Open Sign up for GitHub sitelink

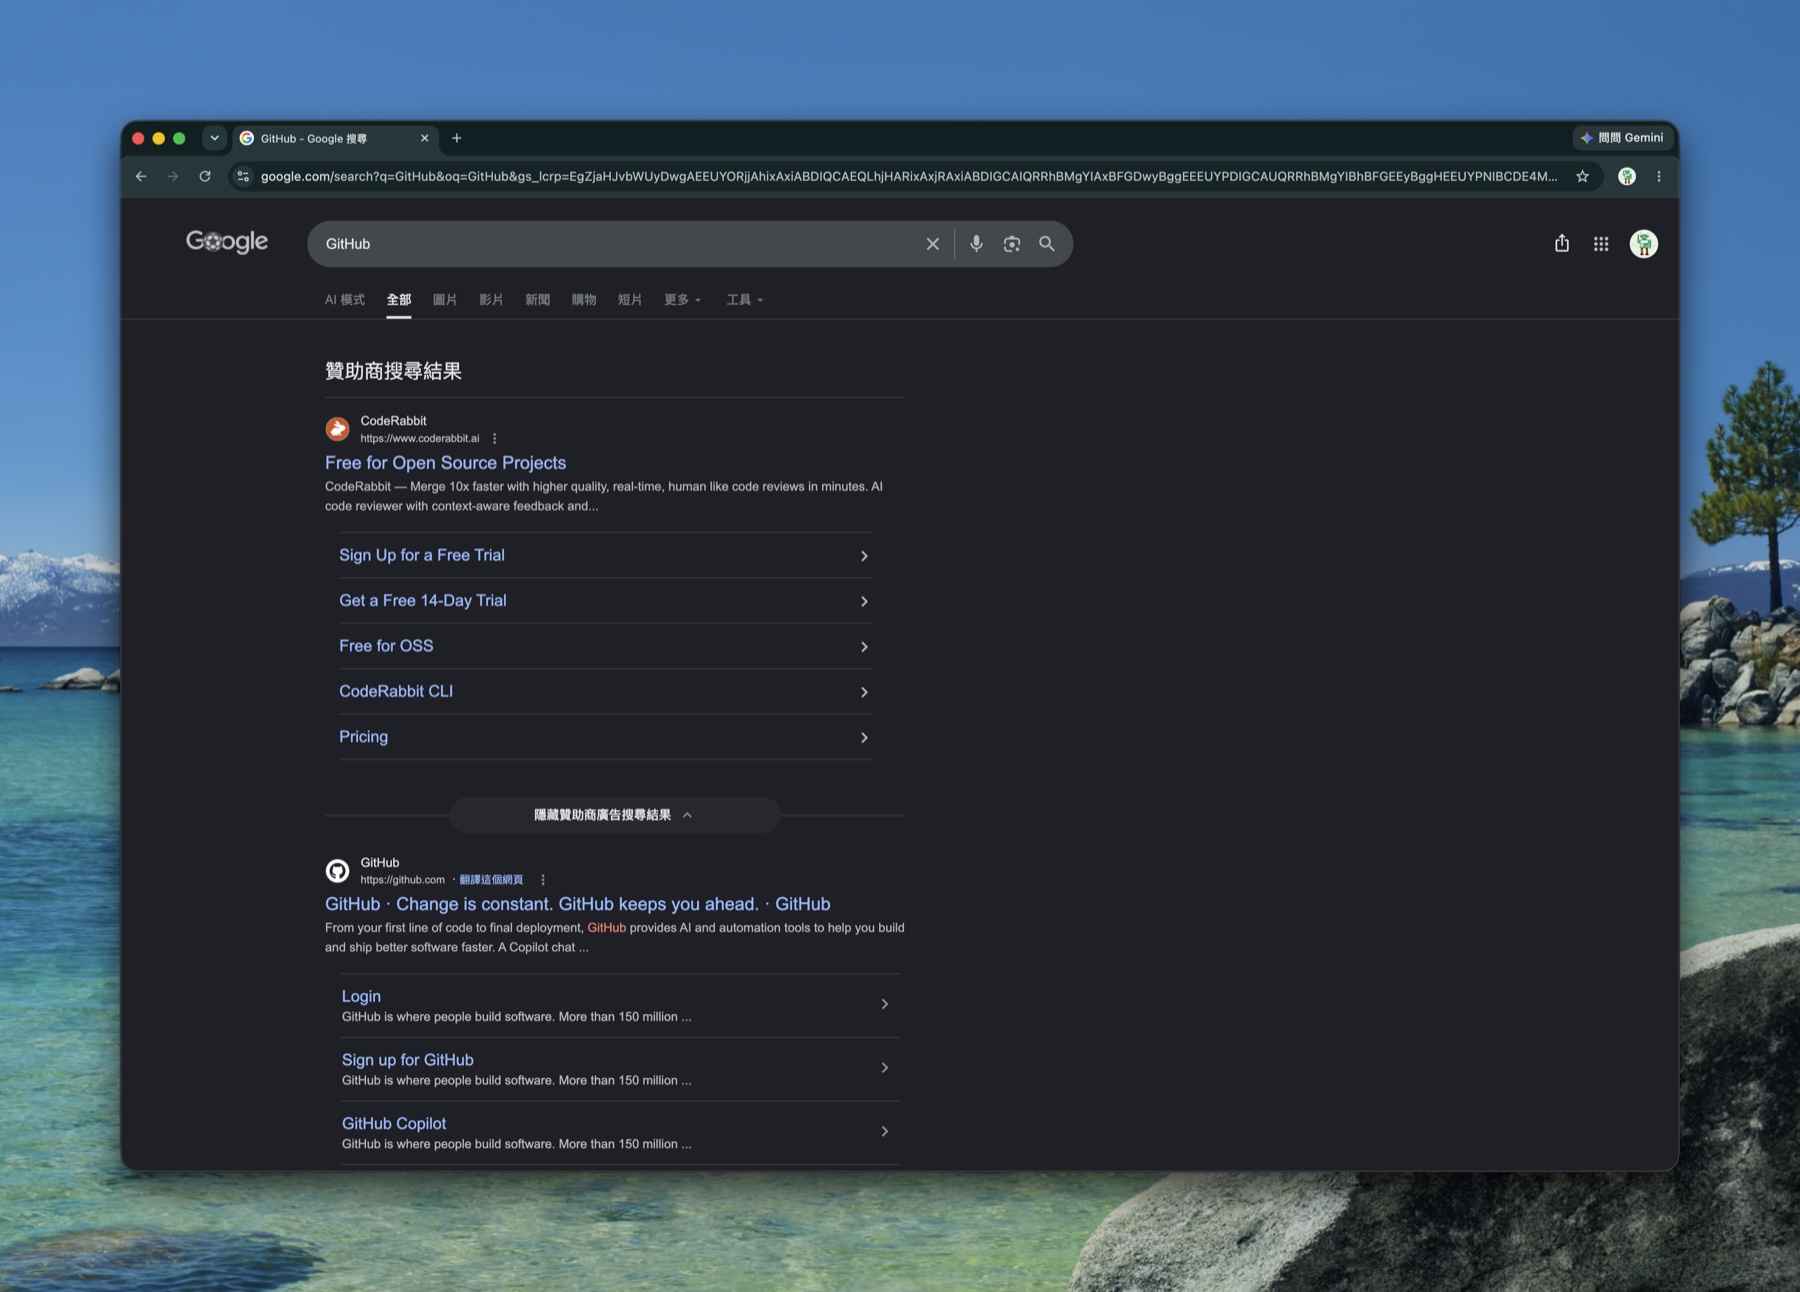click(407, 1060)
